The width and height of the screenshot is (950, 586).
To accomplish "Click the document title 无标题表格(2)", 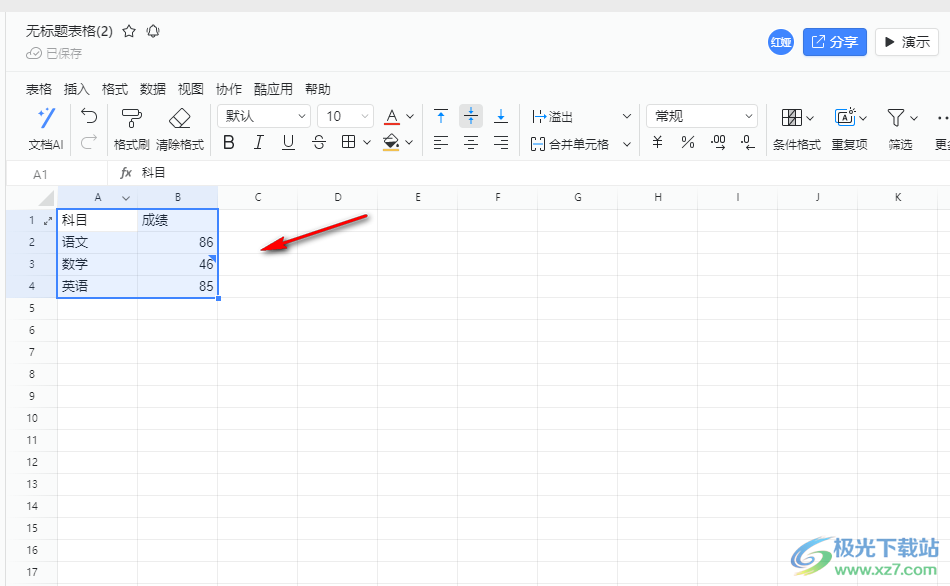I will (69, 32).
